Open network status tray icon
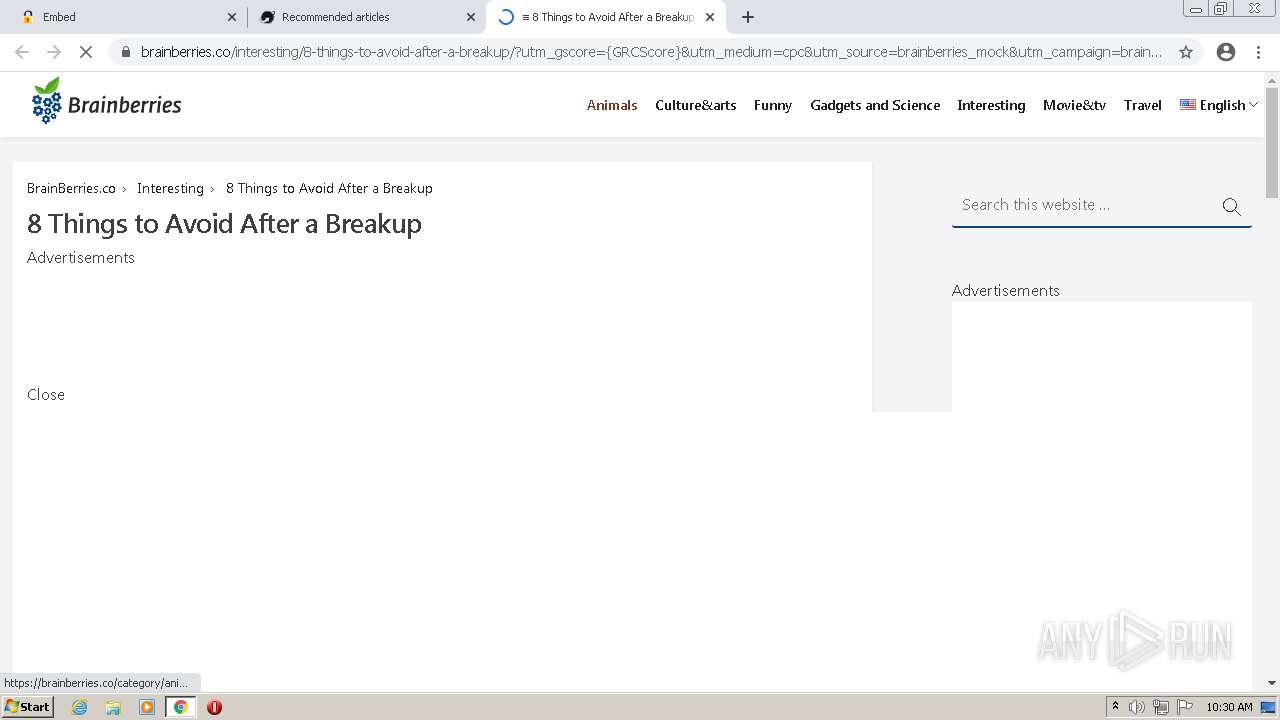This screenshot has height=720, width=1280. (x=1160, y=707)
